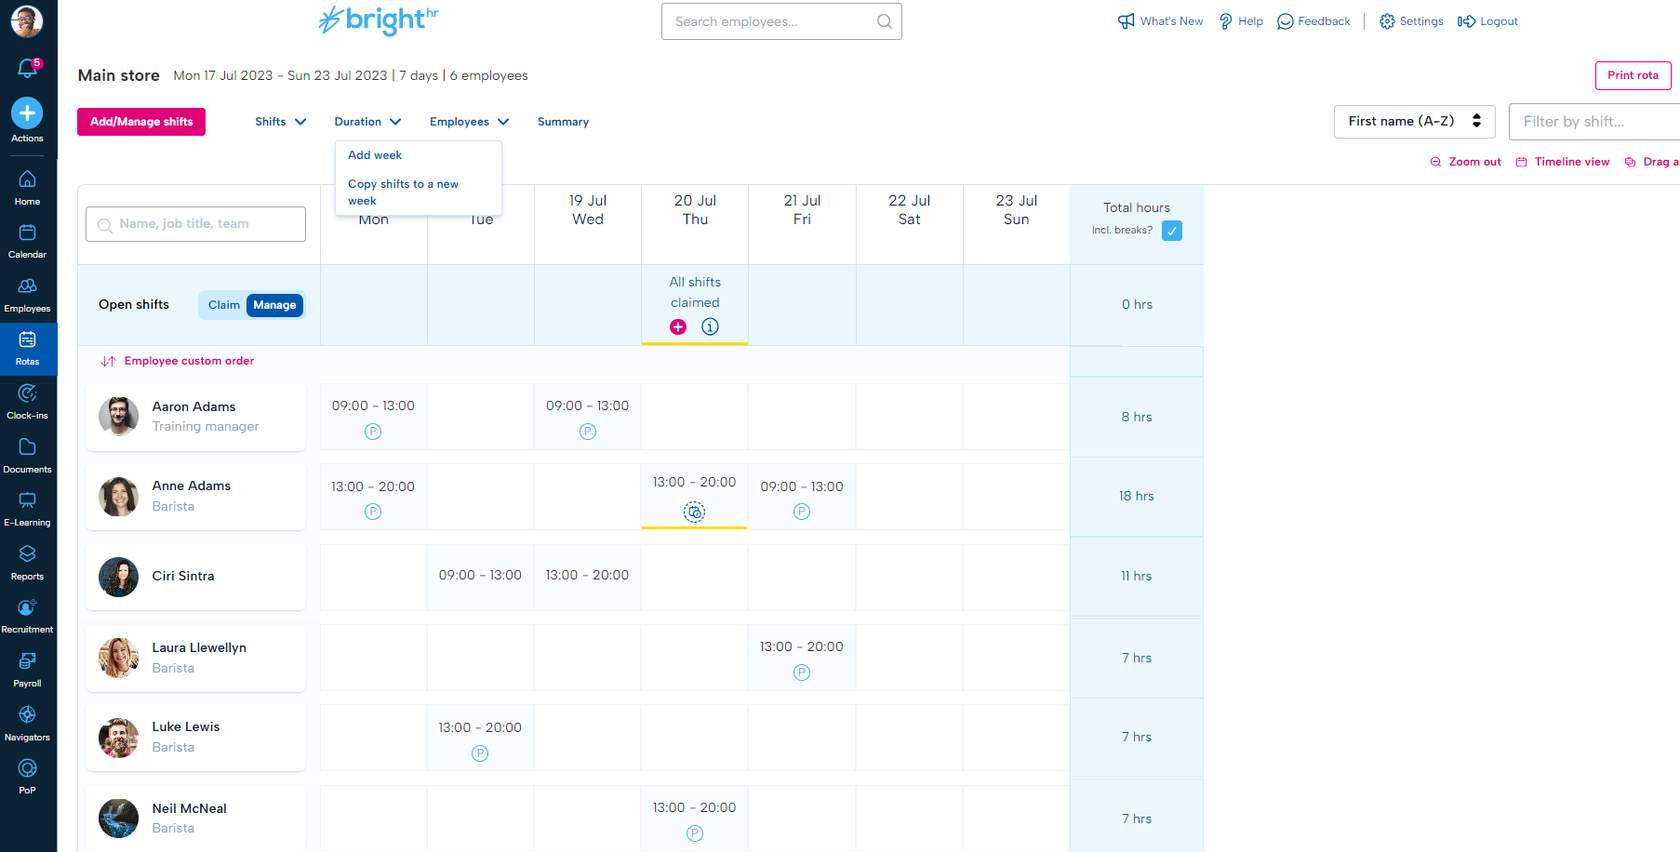Screen dimensions: 1680x852
Task: Open E-Learning in the sidebar
Action: coord(27,508)
